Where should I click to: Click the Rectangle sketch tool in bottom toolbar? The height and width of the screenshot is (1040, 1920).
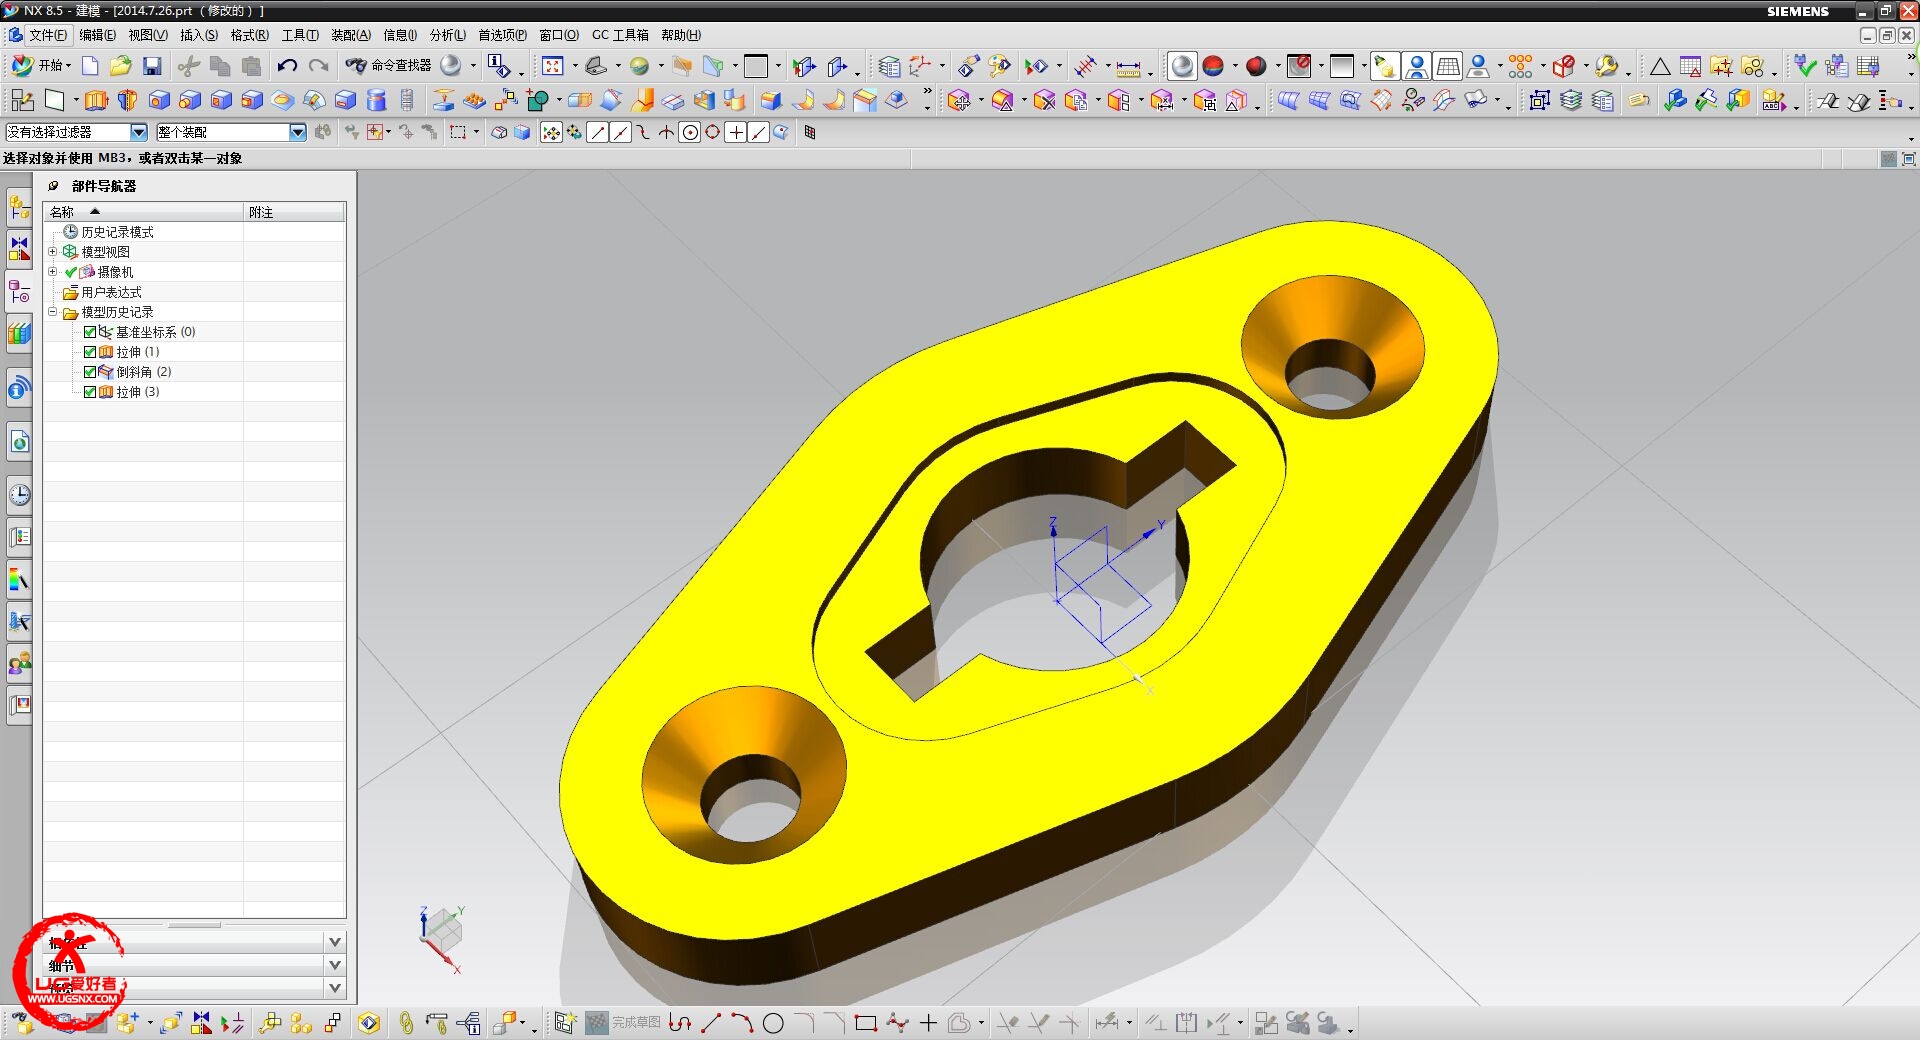(x=866, y=1023)
